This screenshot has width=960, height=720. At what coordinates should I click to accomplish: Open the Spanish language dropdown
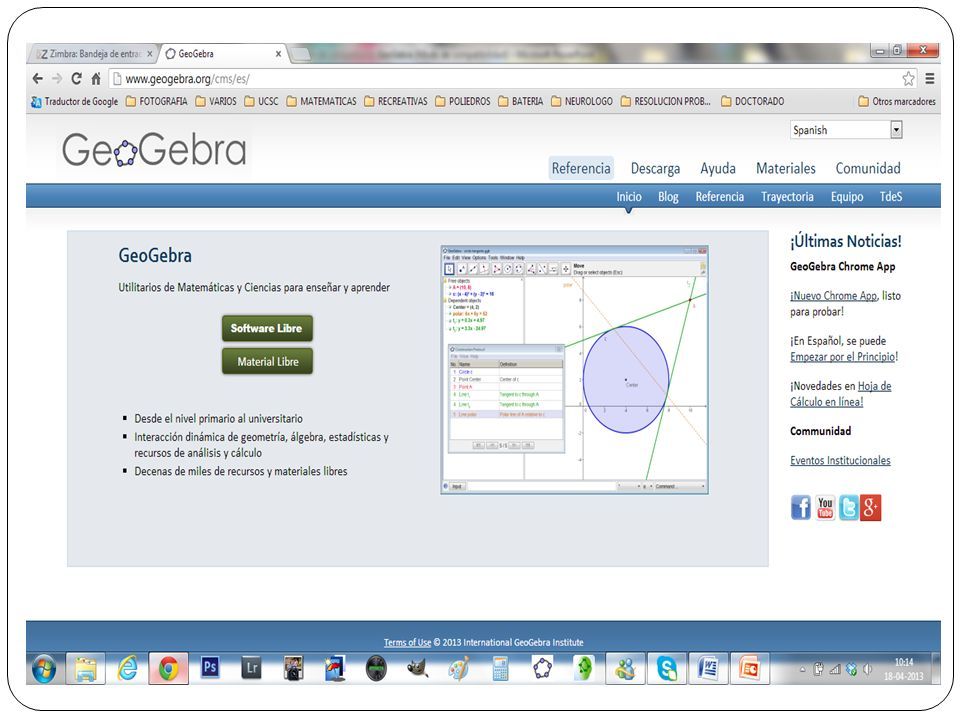point(846,130)
